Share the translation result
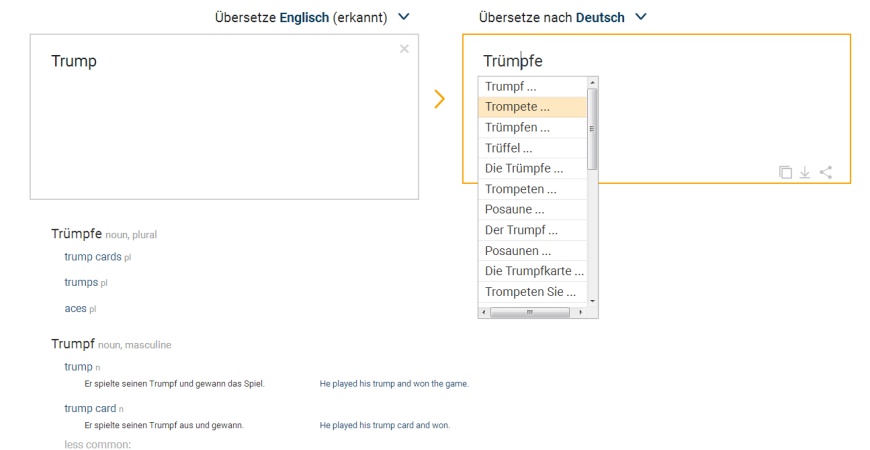 [x=826, y=172]
